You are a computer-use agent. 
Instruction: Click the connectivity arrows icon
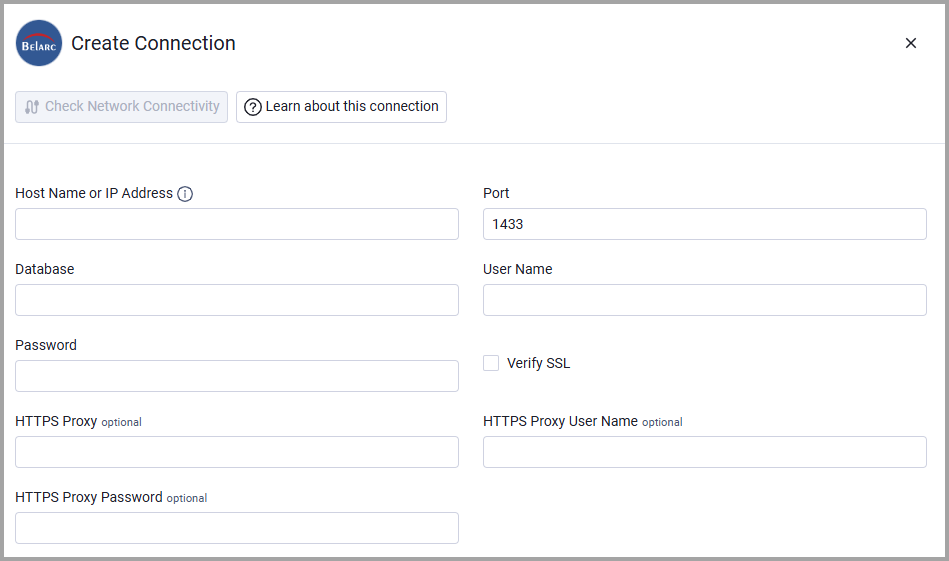(32, 107)
